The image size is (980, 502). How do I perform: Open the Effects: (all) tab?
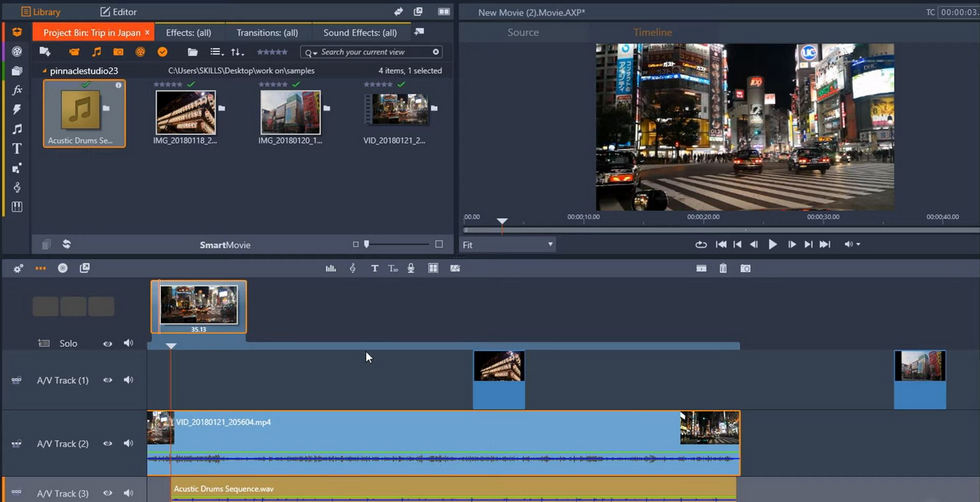pos(188,33)
